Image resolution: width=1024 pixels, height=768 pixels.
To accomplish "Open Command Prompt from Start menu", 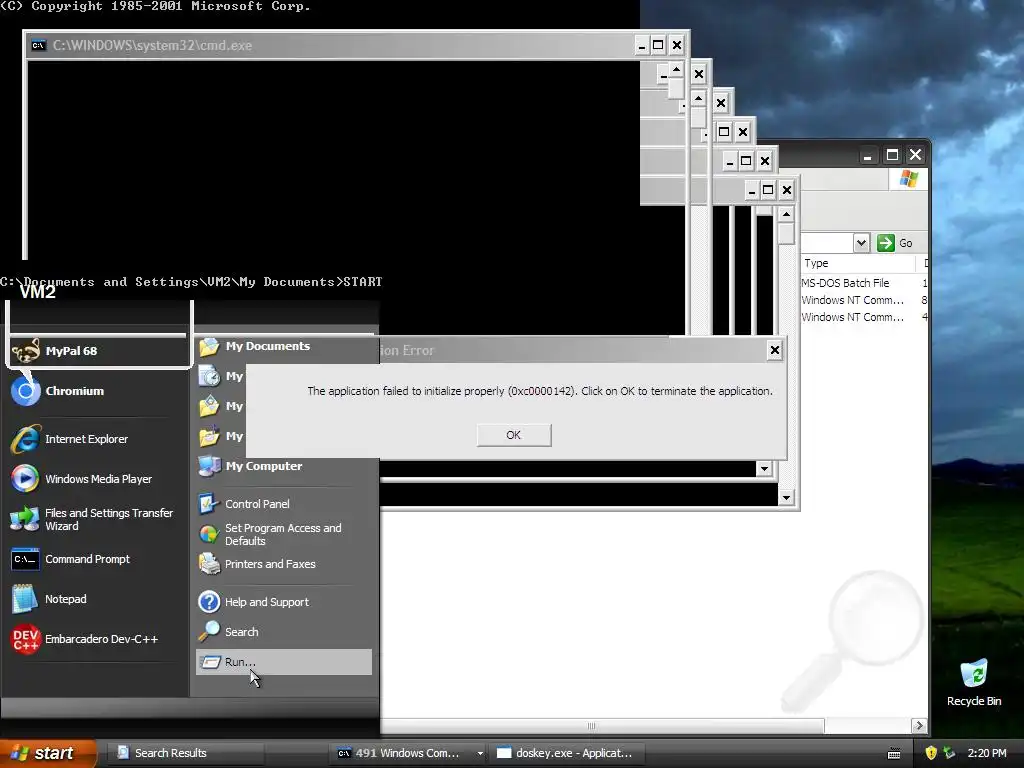I will point(98,559).
